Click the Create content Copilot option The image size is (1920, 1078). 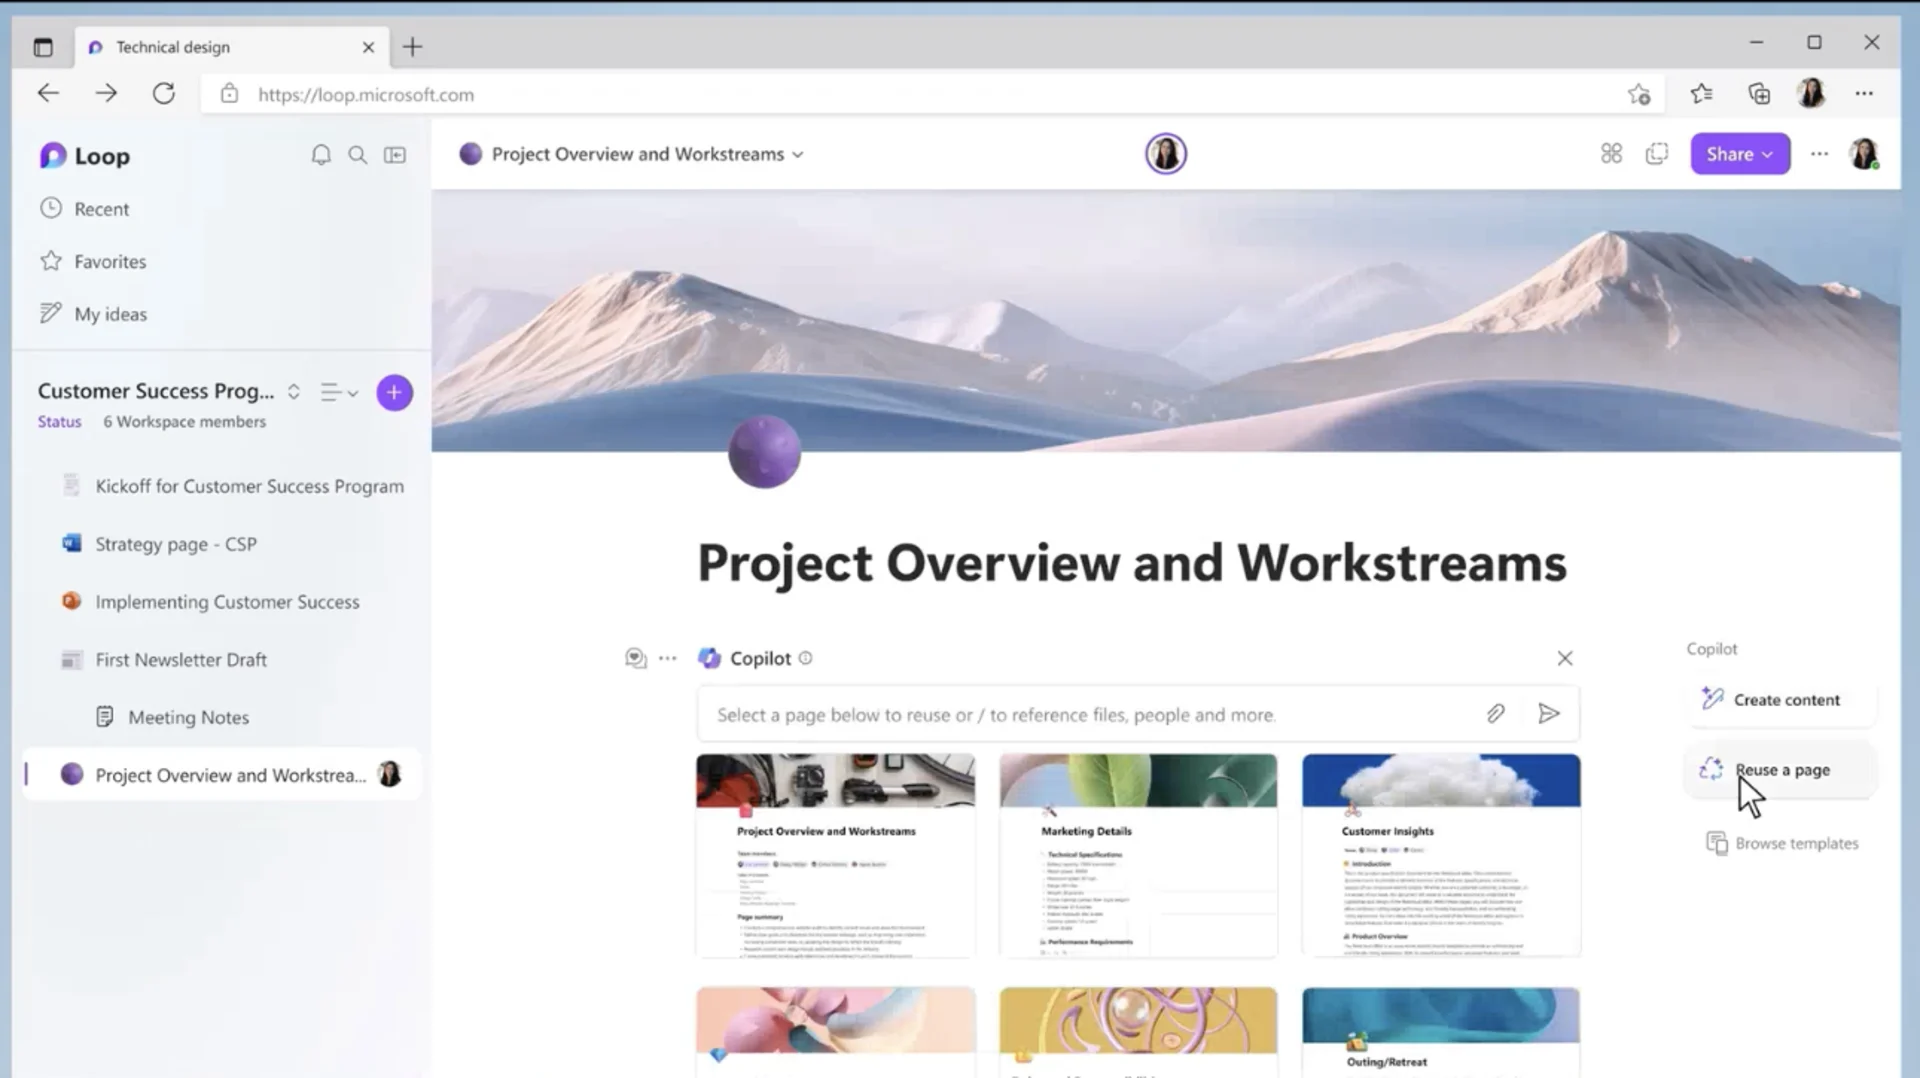pyautogui.click(x=1784, y=699)
